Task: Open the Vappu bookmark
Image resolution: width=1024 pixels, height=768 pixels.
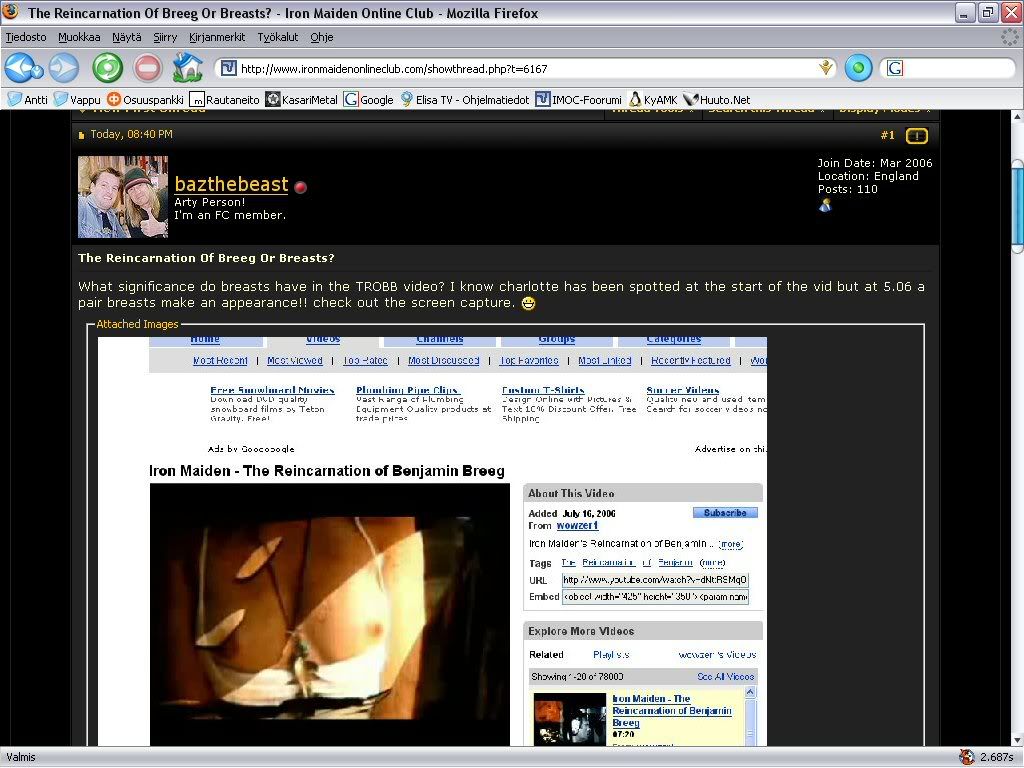Action: [x=77, y=99]
